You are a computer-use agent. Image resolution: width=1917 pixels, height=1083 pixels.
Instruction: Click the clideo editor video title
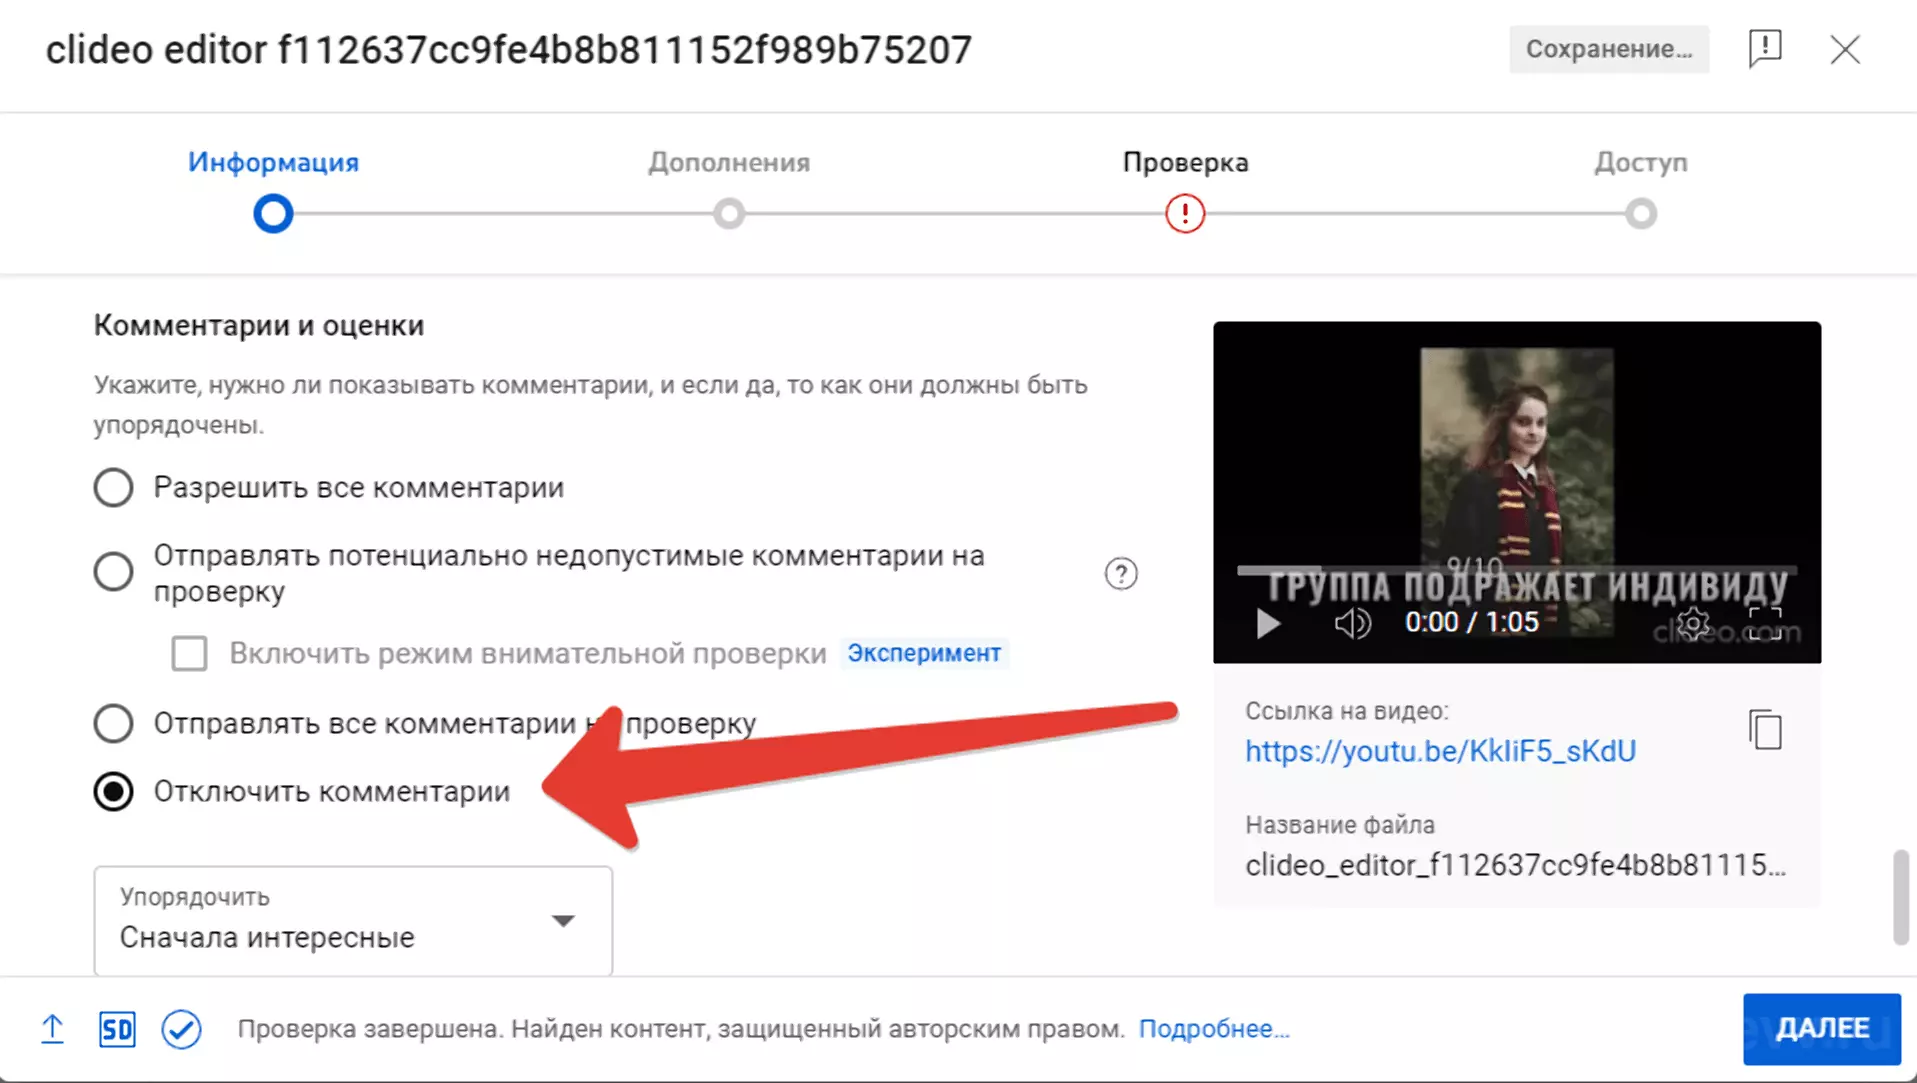pos(509,50)
